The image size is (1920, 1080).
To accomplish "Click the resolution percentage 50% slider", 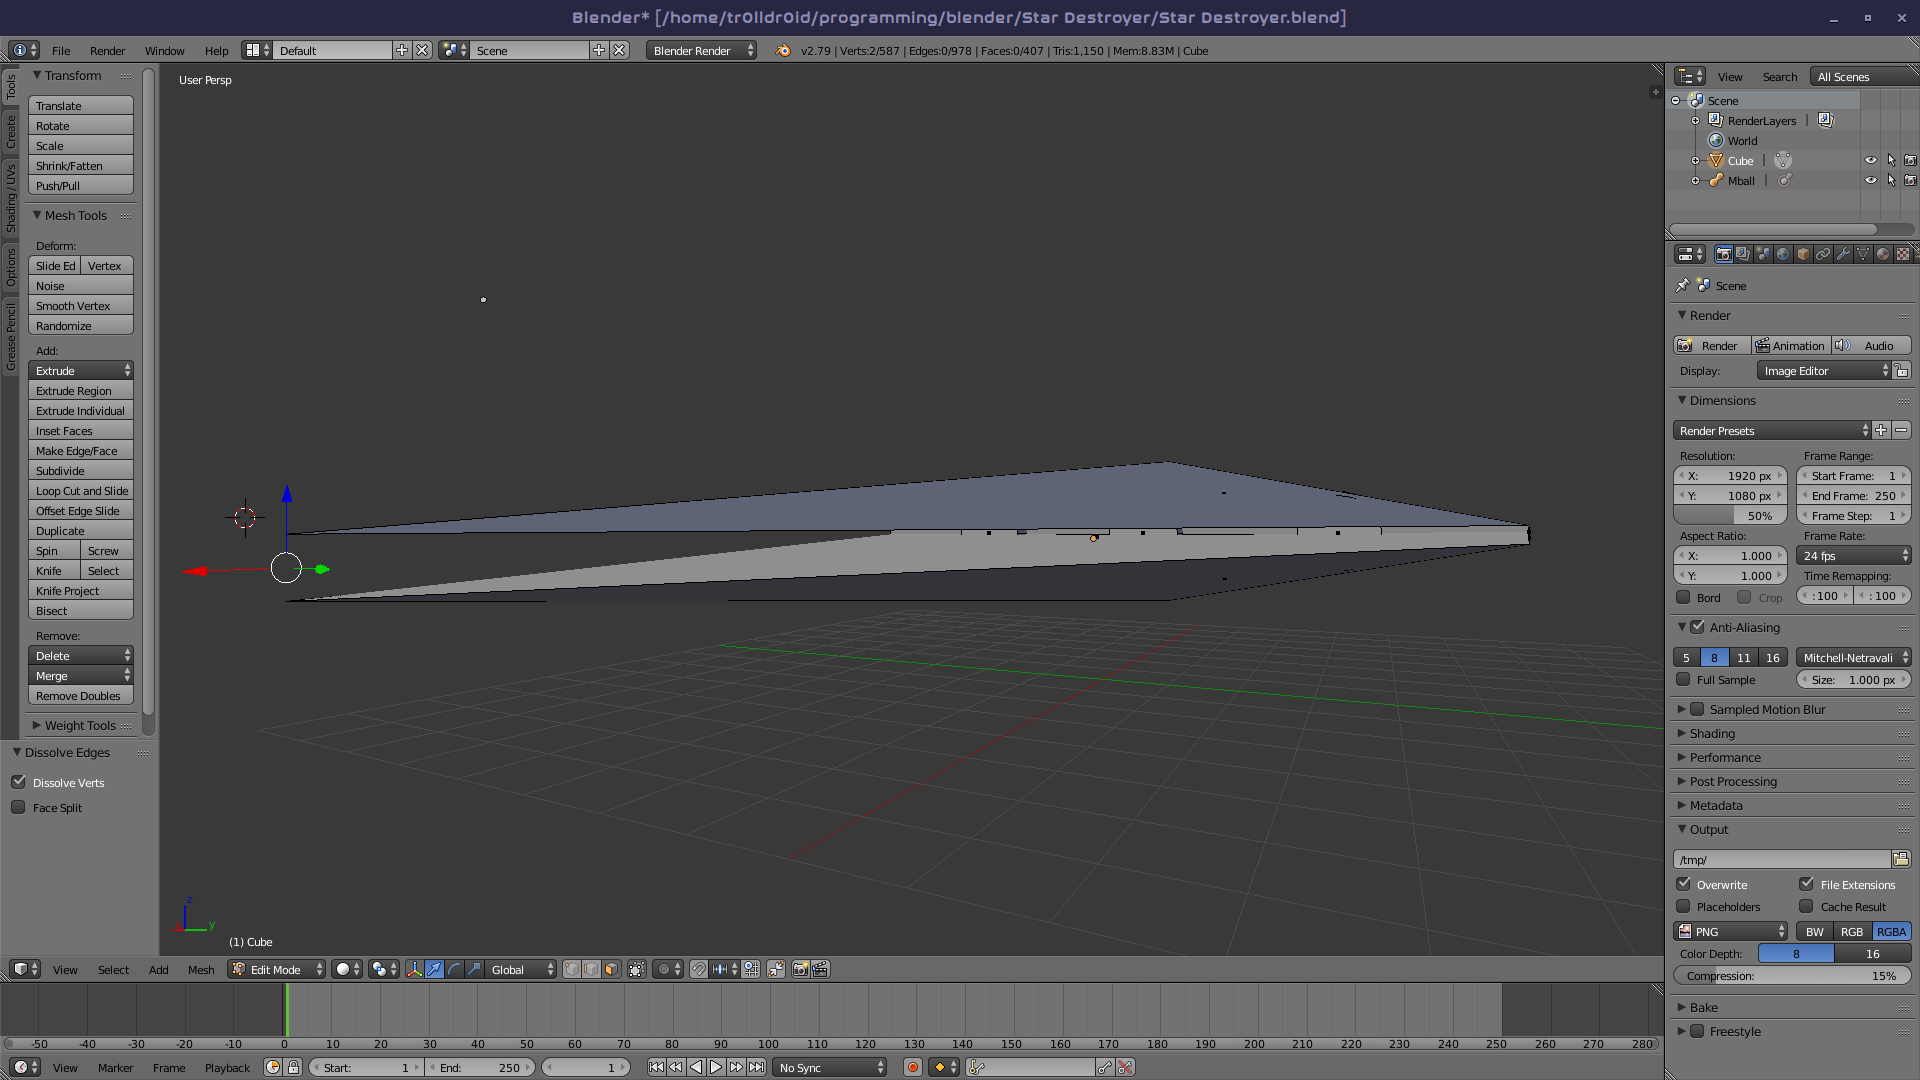I will pyautogui.click(x=1730, y=515).
